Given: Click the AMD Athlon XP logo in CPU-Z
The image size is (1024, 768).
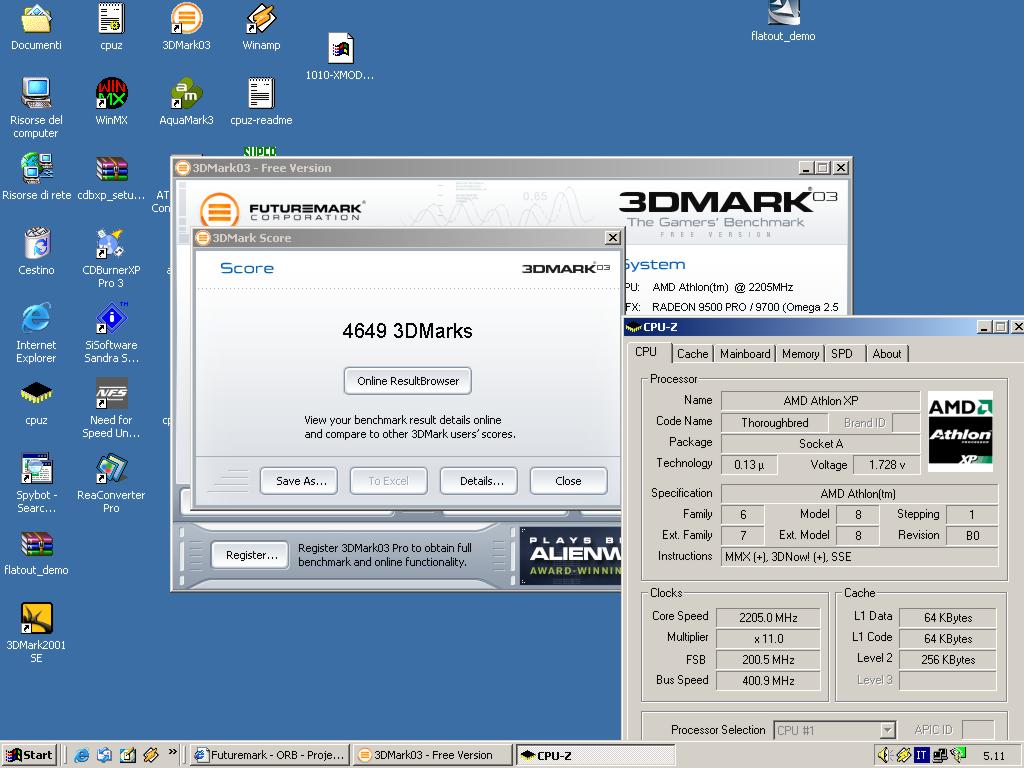Looking at the screenshot, I should 960,431.
